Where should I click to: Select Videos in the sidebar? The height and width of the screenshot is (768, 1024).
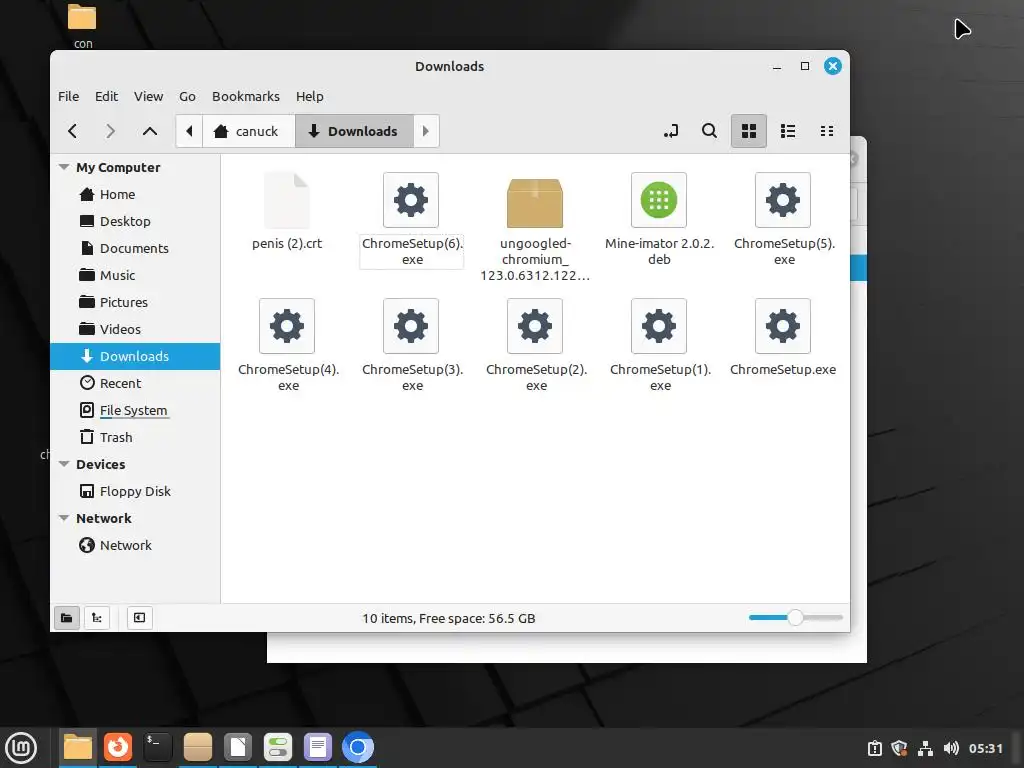(x=135, y=329)
